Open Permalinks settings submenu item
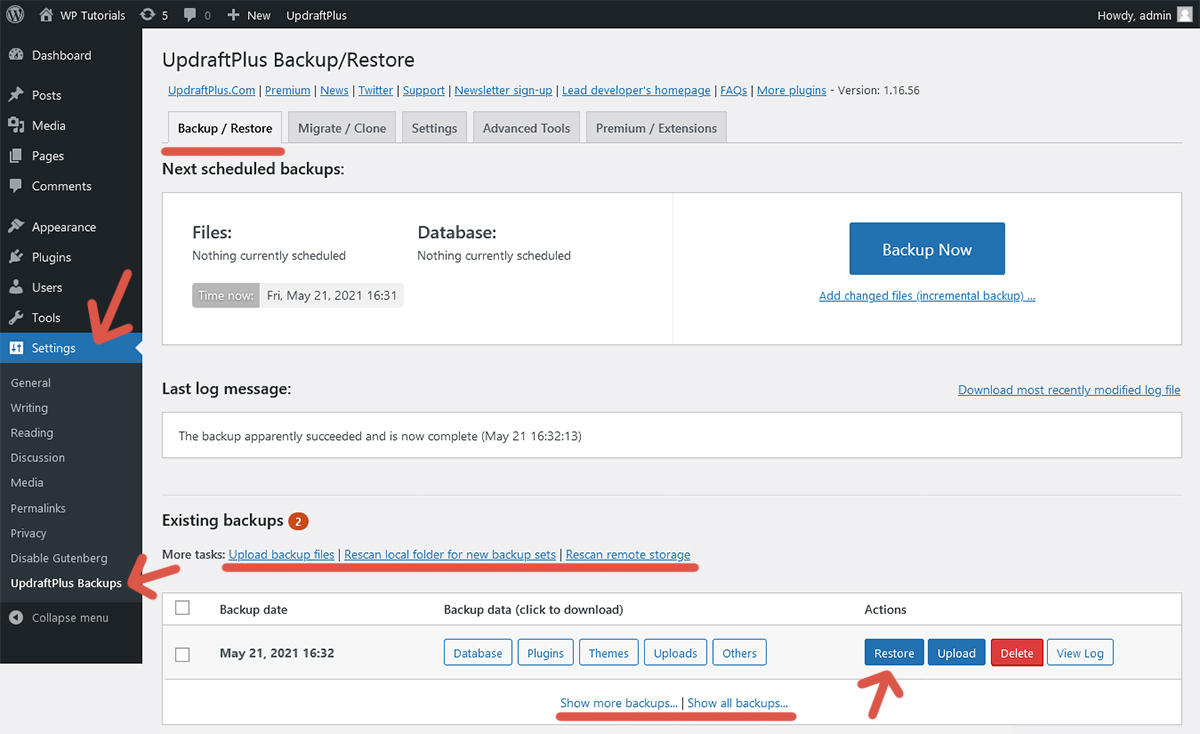 click(38, 508)
